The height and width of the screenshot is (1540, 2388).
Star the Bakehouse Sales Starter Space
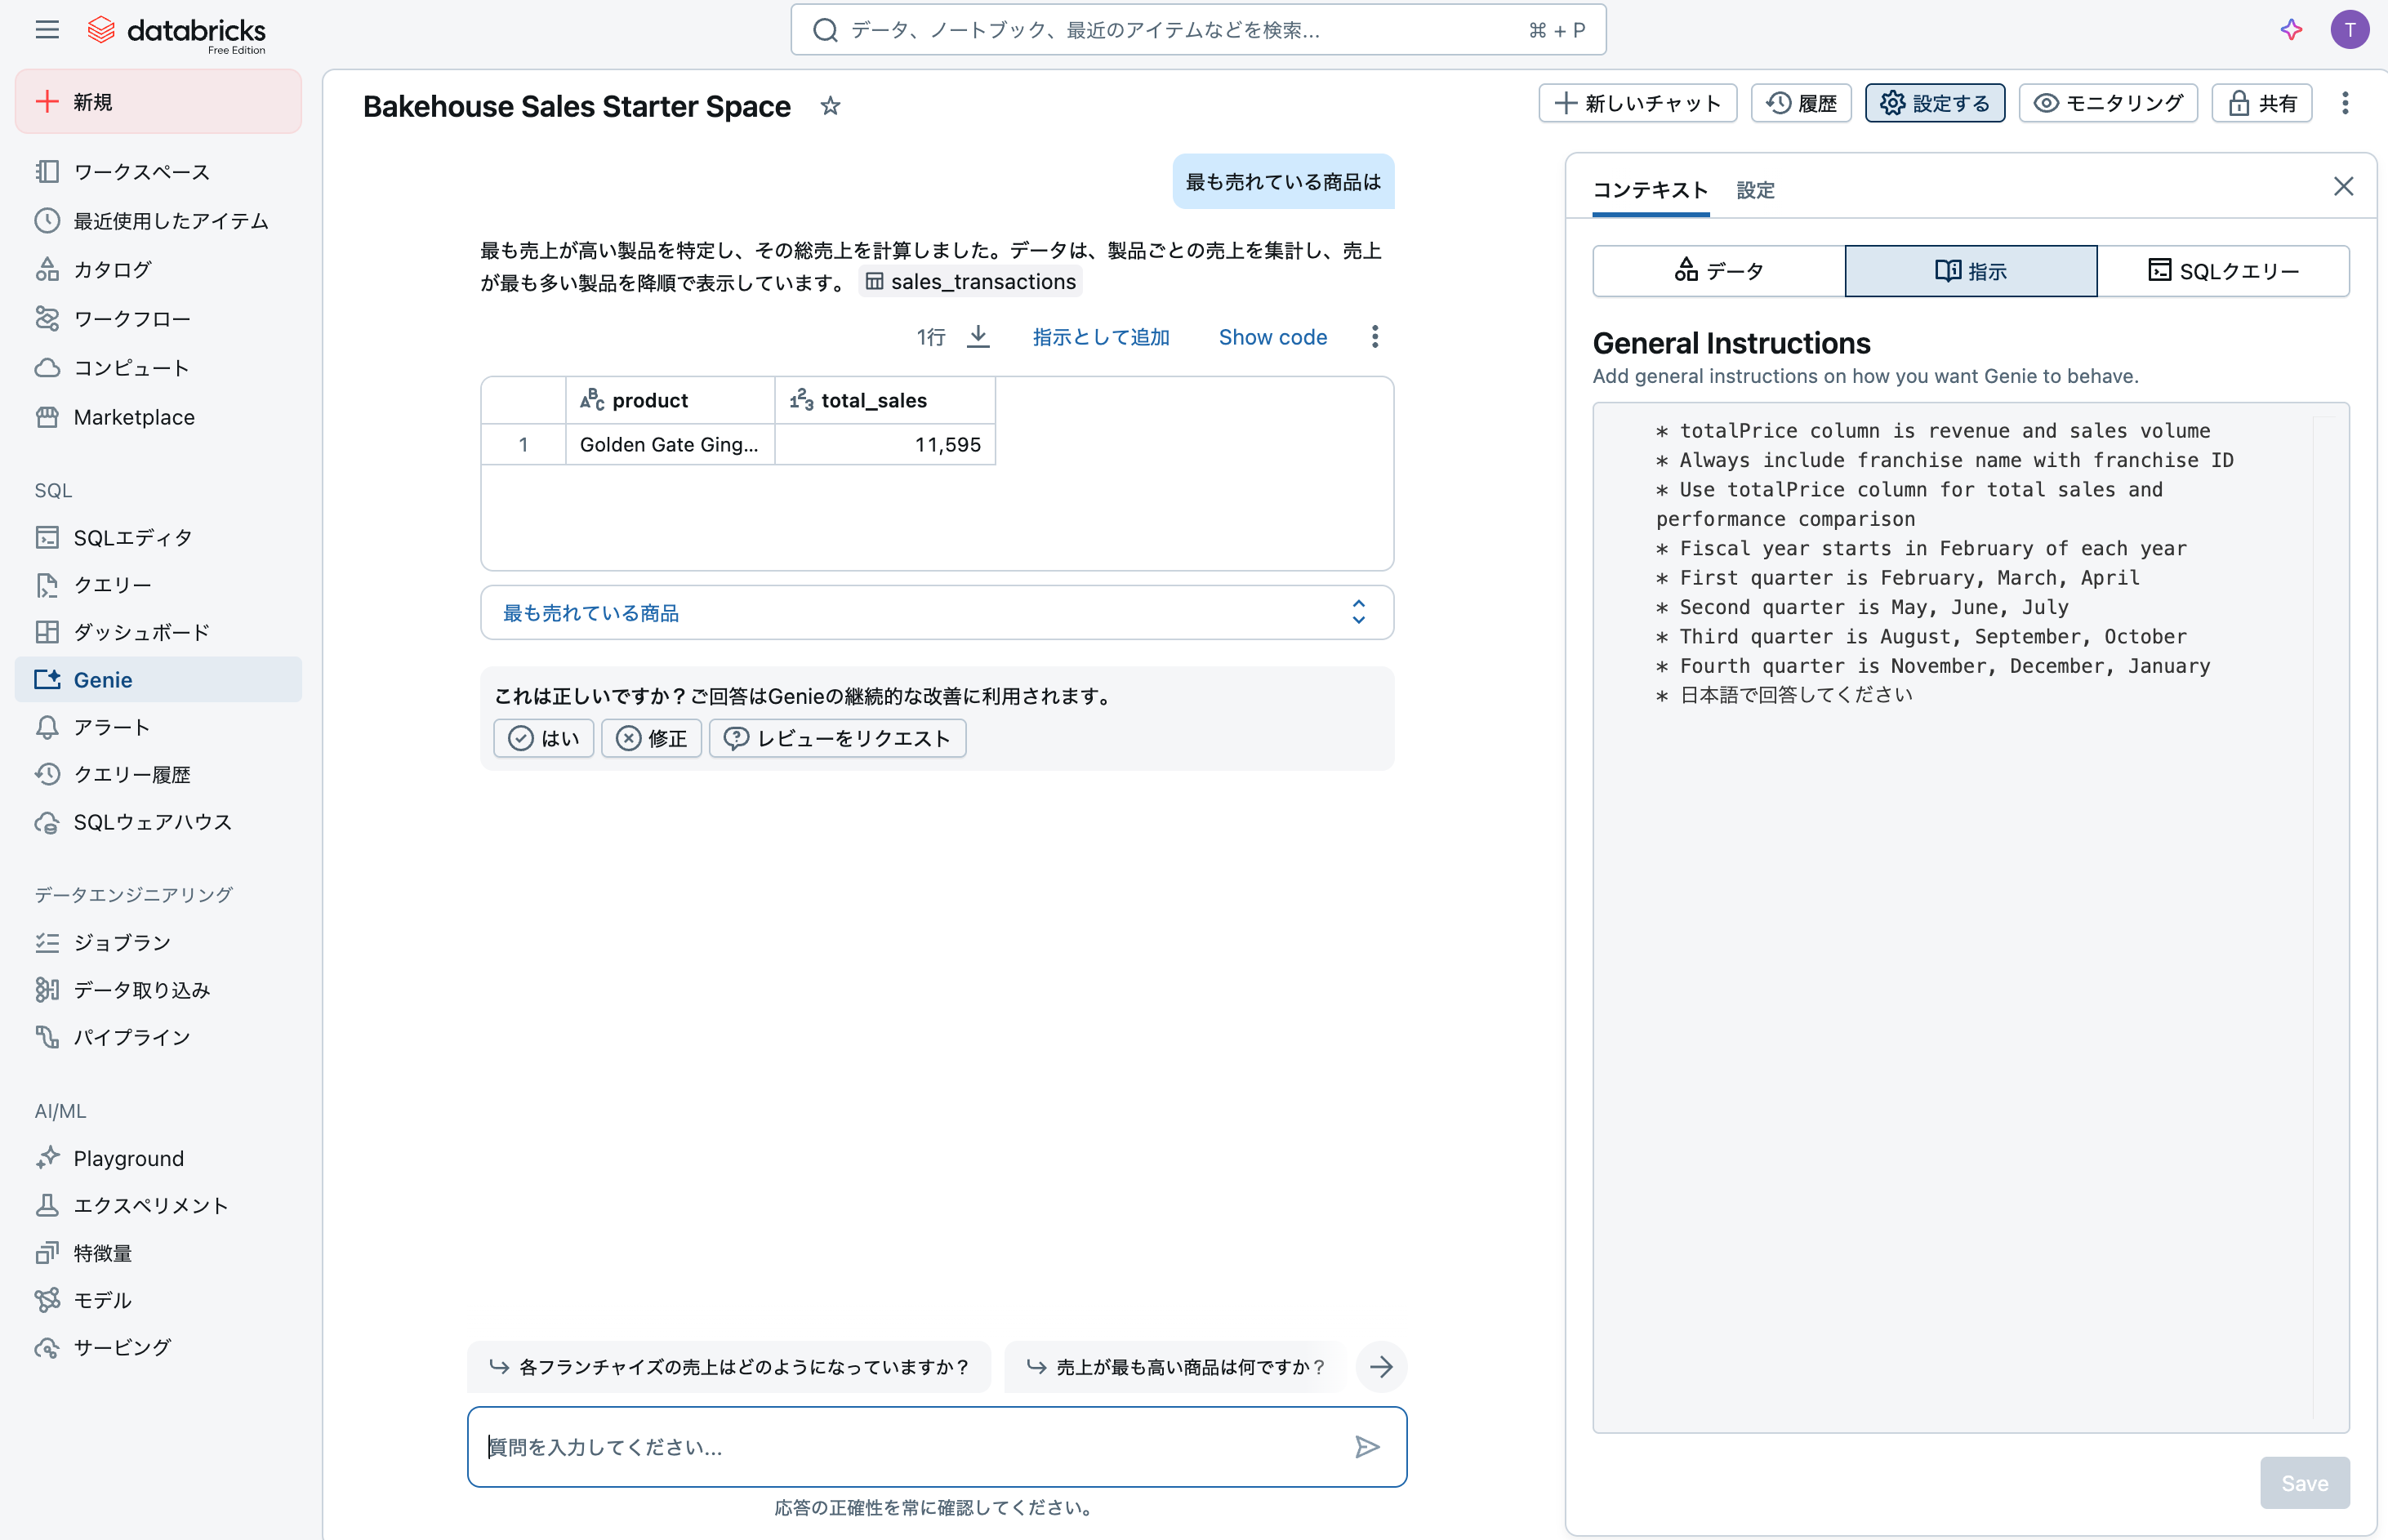click(x=830, y=106)
